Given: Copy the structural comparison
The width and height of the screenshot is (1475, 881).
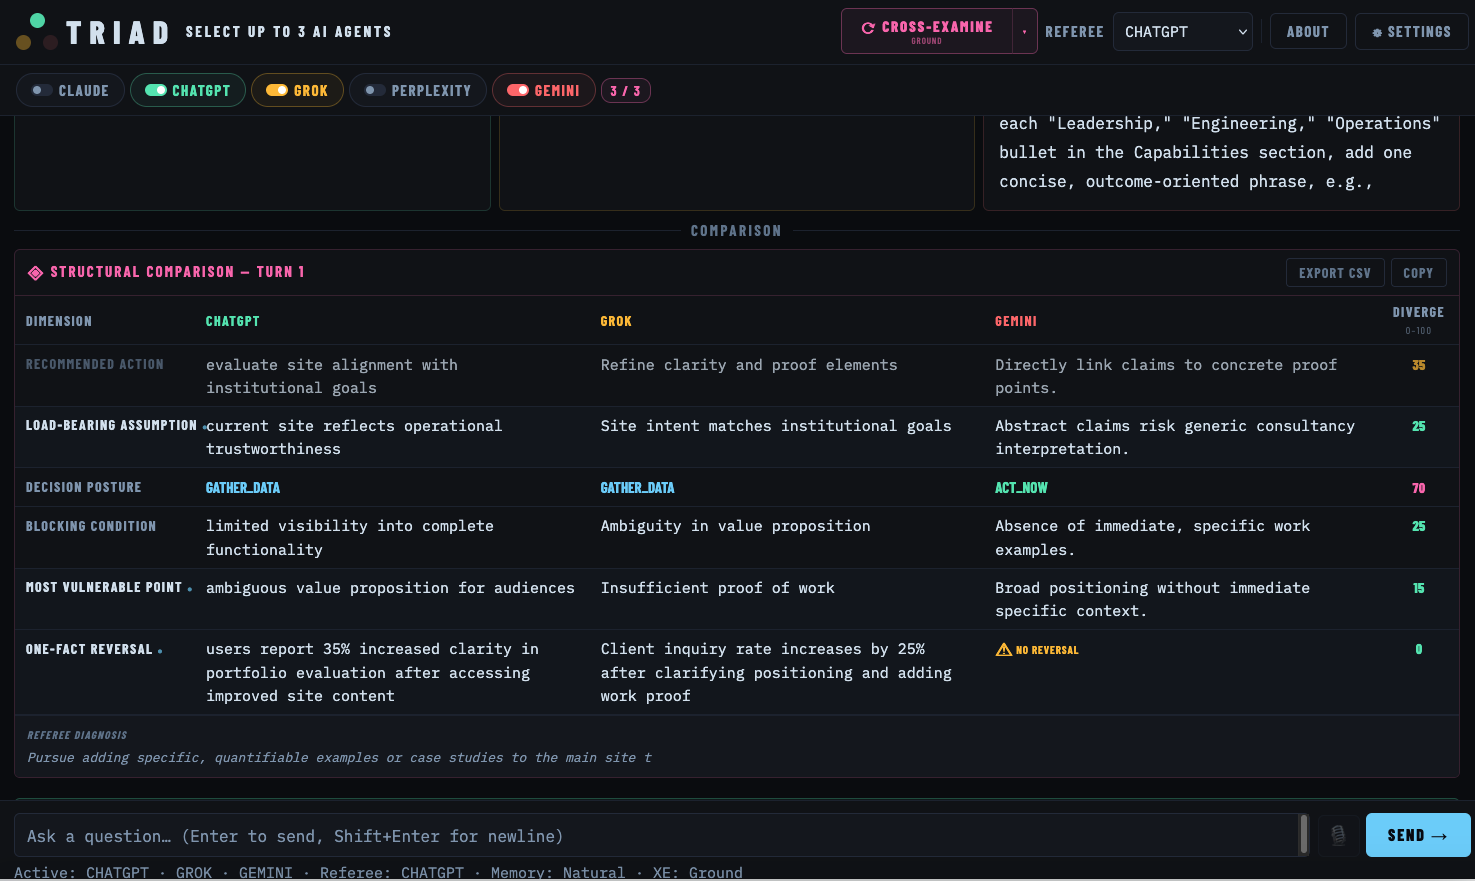Looking at the screenshot, I should tap(1418, 273).
